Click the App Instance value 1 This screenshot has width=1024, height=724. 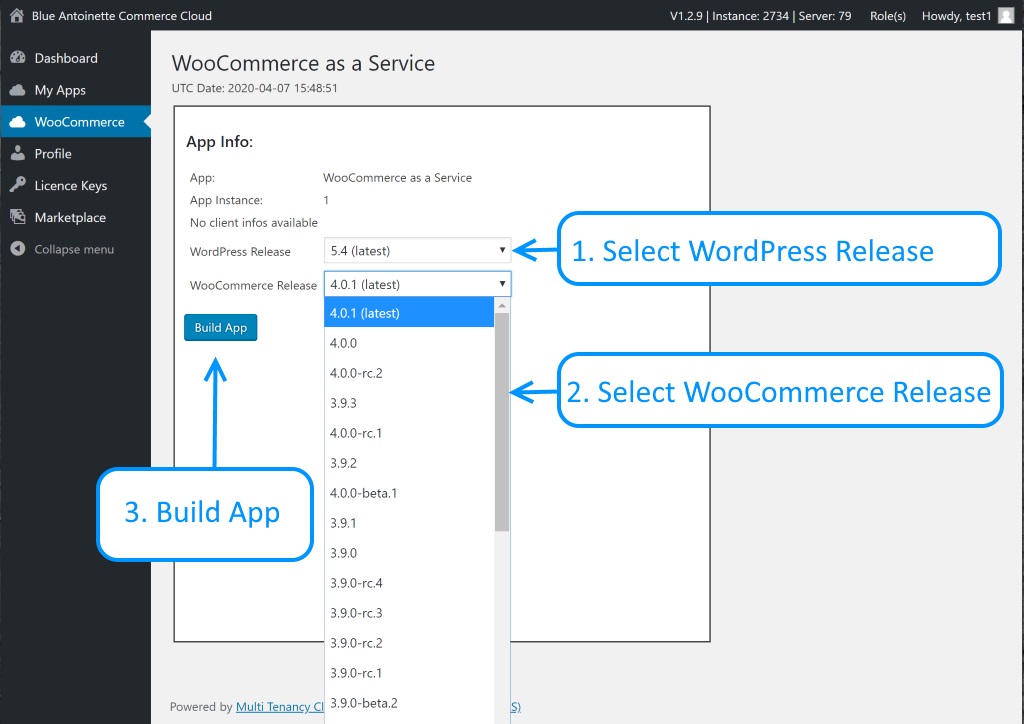pyautogui.click(x=326, y=200)
